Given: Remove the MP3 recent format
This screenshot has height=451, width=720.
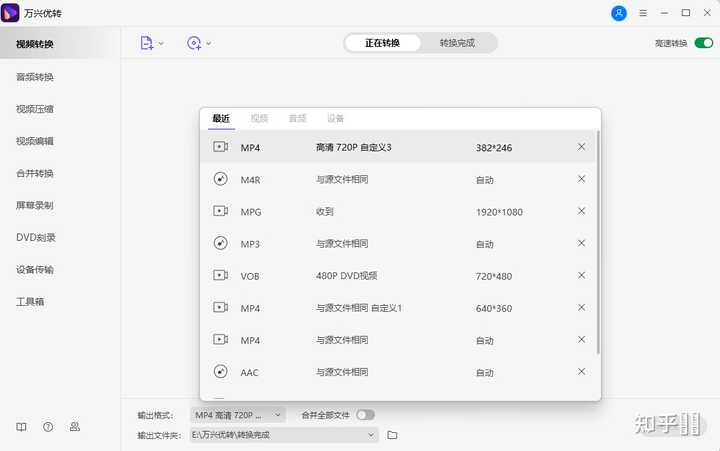Looking at the screenshot, I should click(x=581, y=243).
